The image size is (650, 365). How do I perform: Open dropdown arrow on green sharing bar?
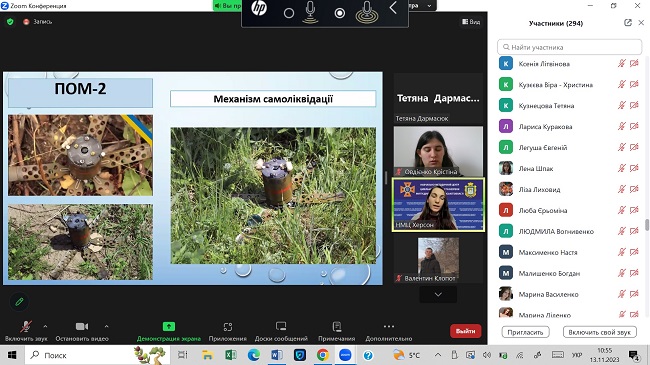pos(429,6)
